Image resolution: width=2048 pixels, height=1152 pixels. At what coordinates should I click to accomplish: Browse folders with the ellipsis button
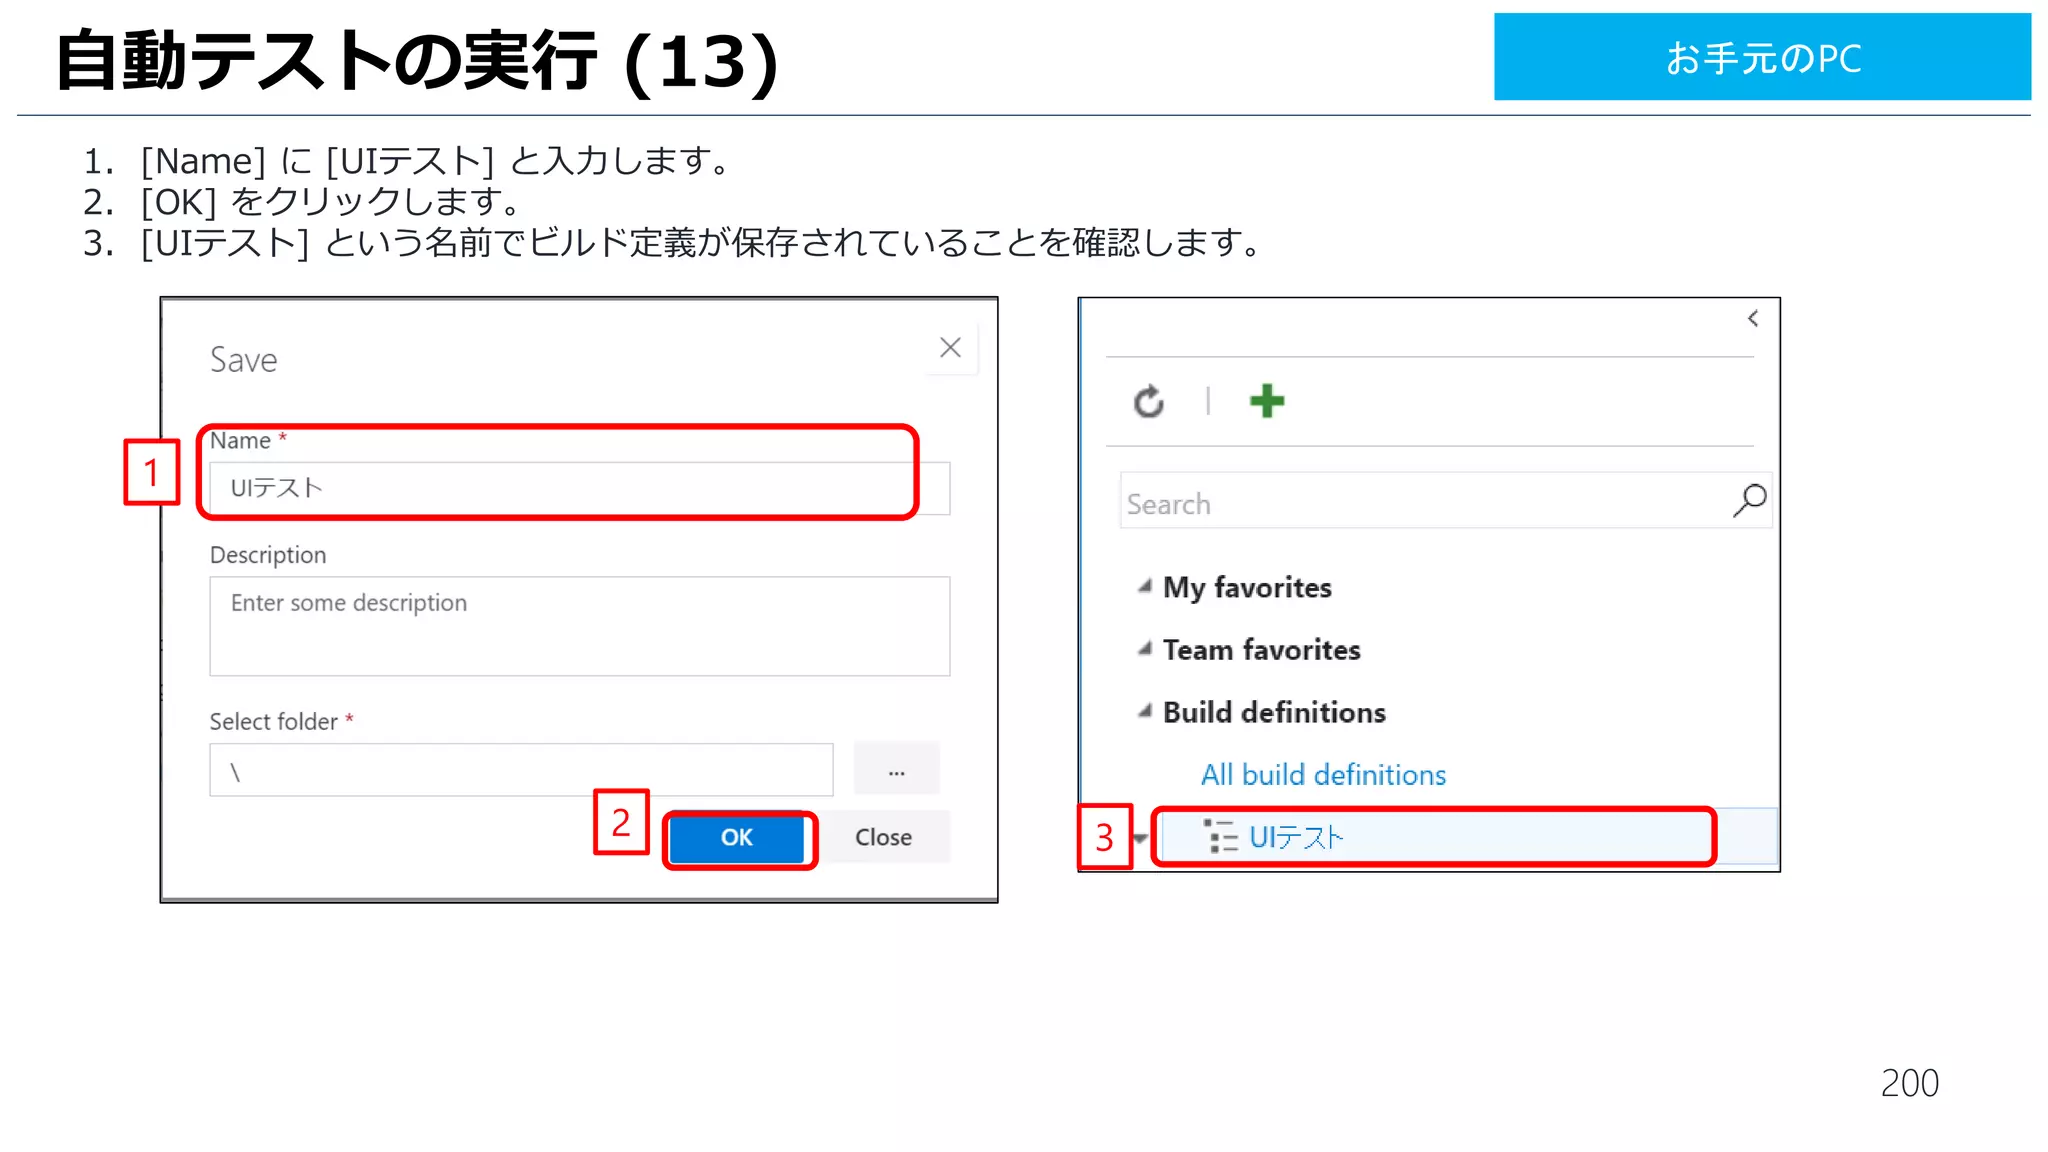896,769
